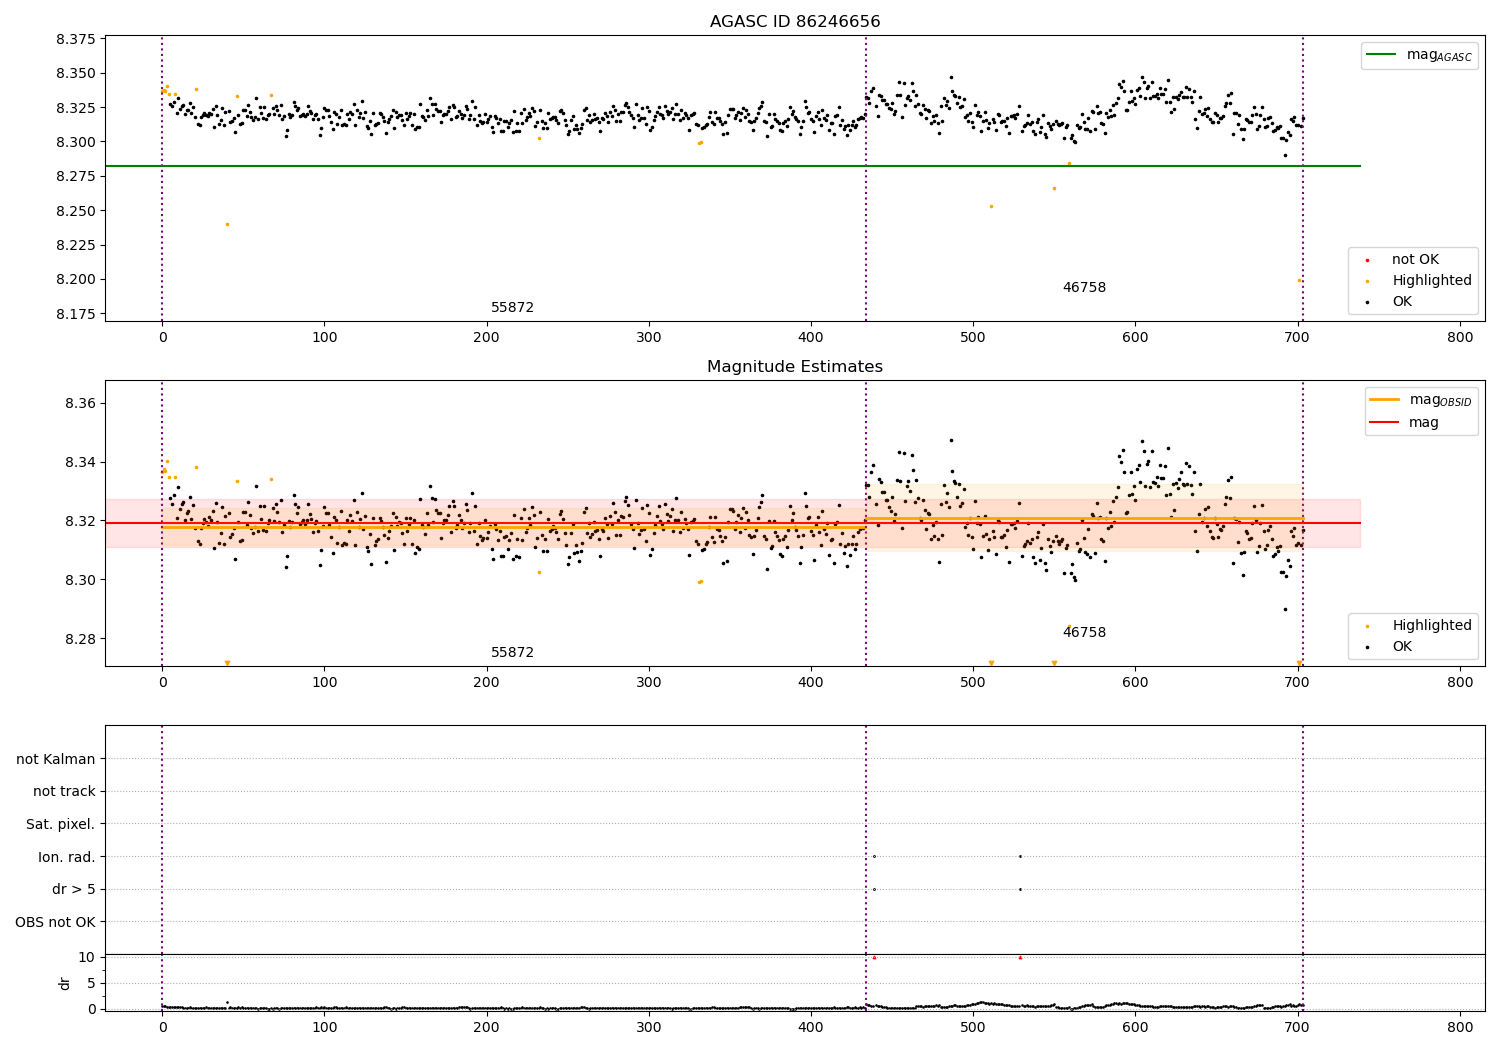This screenshot has height=1050, width=1500.
Task: Click the 'dr' y-axis label
Action: point(65,983)
